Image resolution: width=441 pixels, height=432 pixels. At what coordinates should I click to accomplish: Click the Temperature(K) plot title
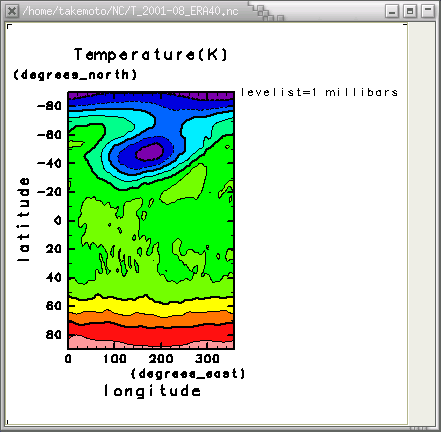click(x=151, y=54)
